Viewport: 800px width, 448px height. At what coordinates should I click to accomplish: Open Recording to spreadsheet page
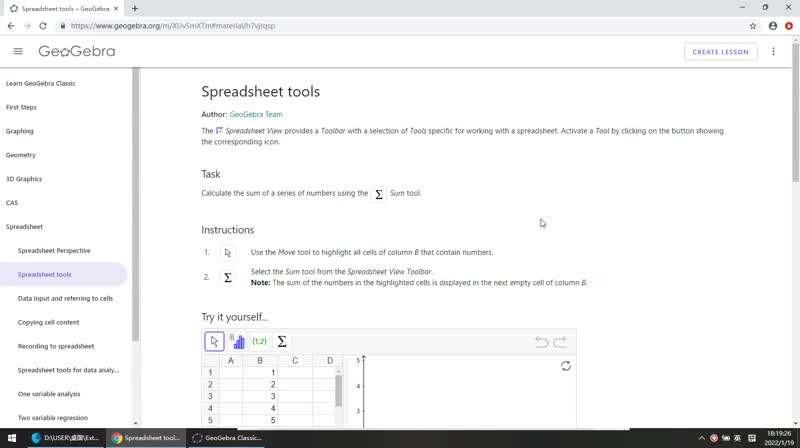[x=56, y=346]
